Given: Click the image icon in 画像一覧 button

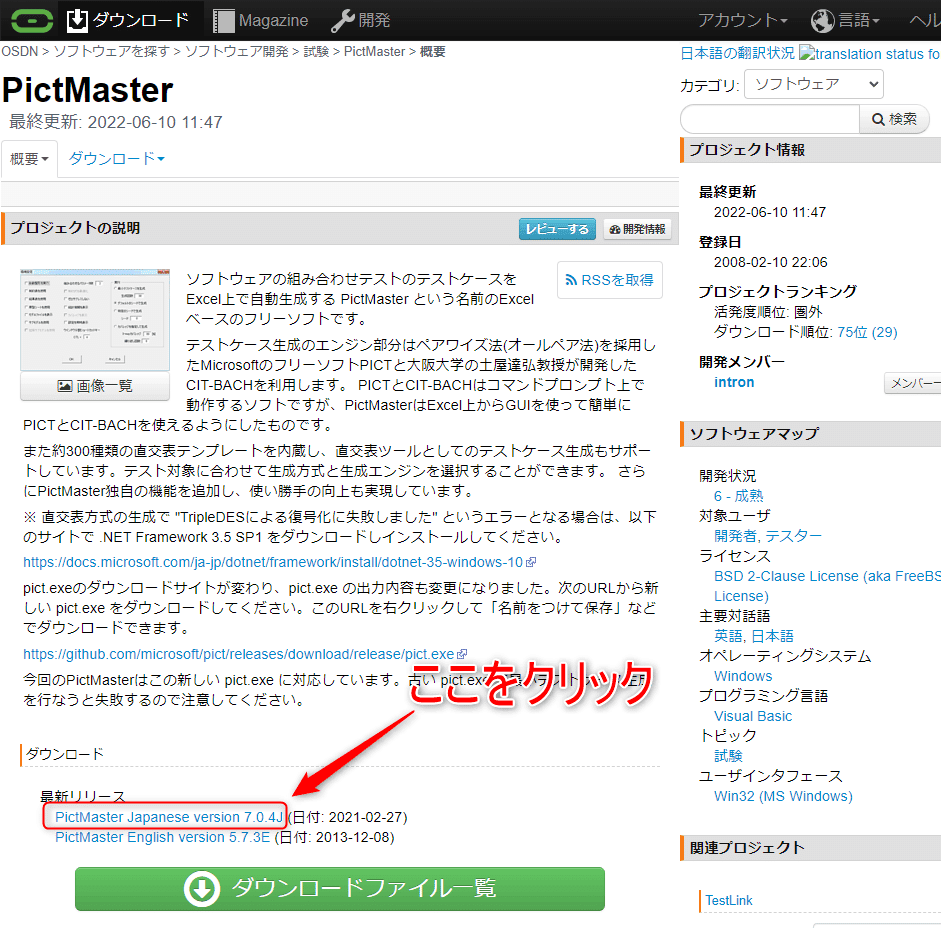Looking at the screenshot, I should click(x=65, y=386).
